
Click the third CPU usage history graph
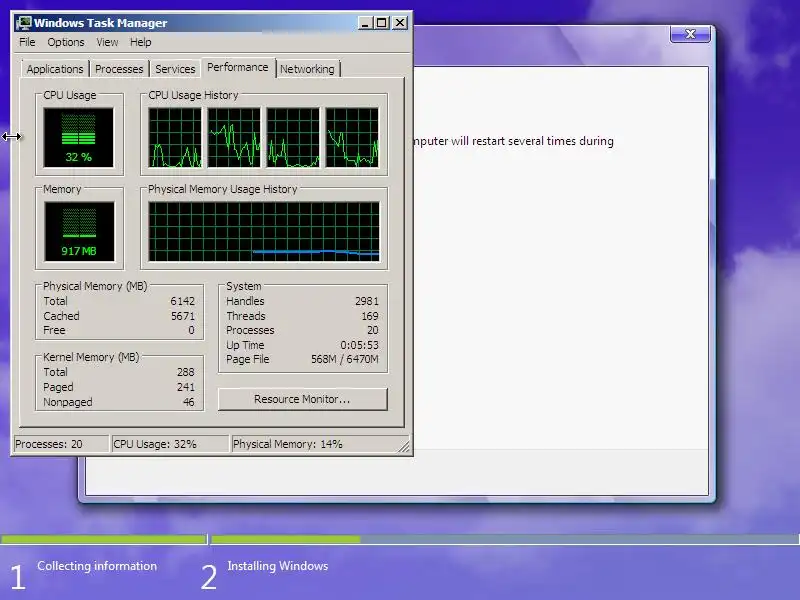click(x=293, y=138)
